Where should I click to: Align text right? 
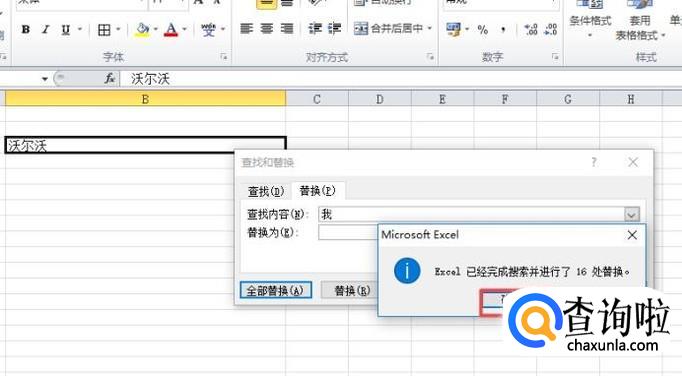tap(287, 29)
